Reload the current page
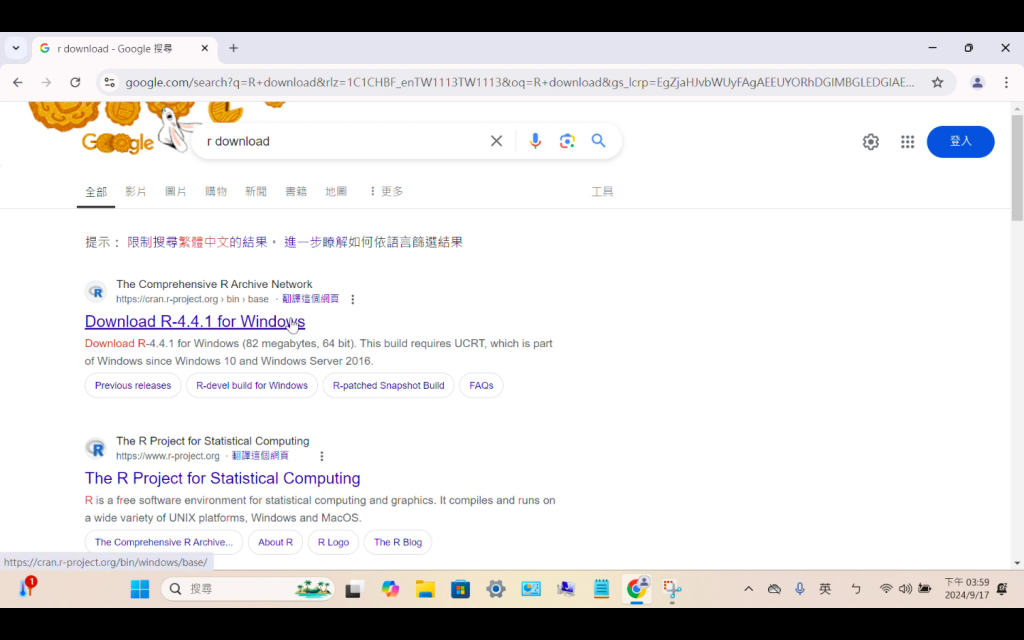Image resolution: width=1024 pixels, height=640 pixels. (x=75, y=82)
